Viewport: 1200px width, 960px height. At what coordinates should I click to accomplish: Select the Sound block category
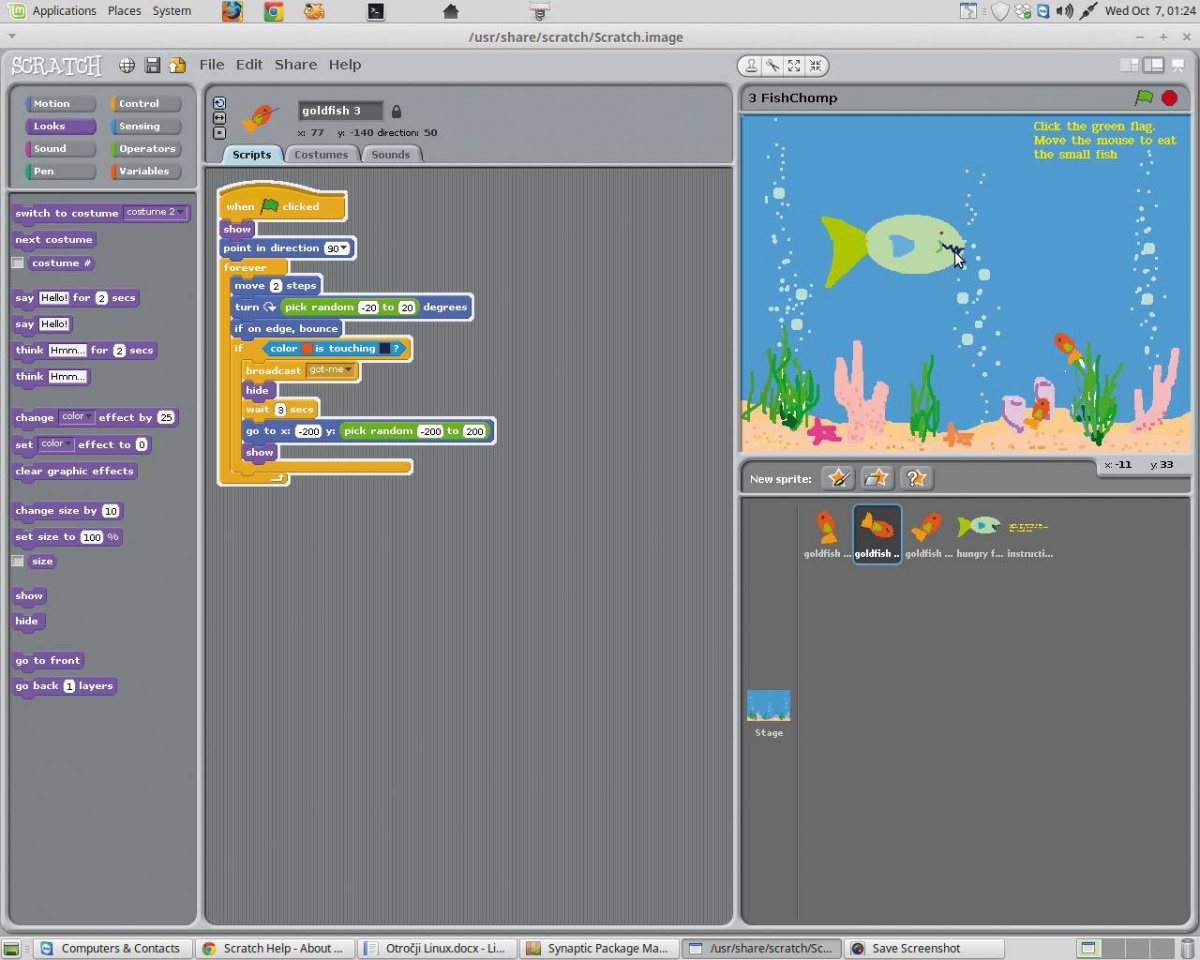click(x=60, y=149)
